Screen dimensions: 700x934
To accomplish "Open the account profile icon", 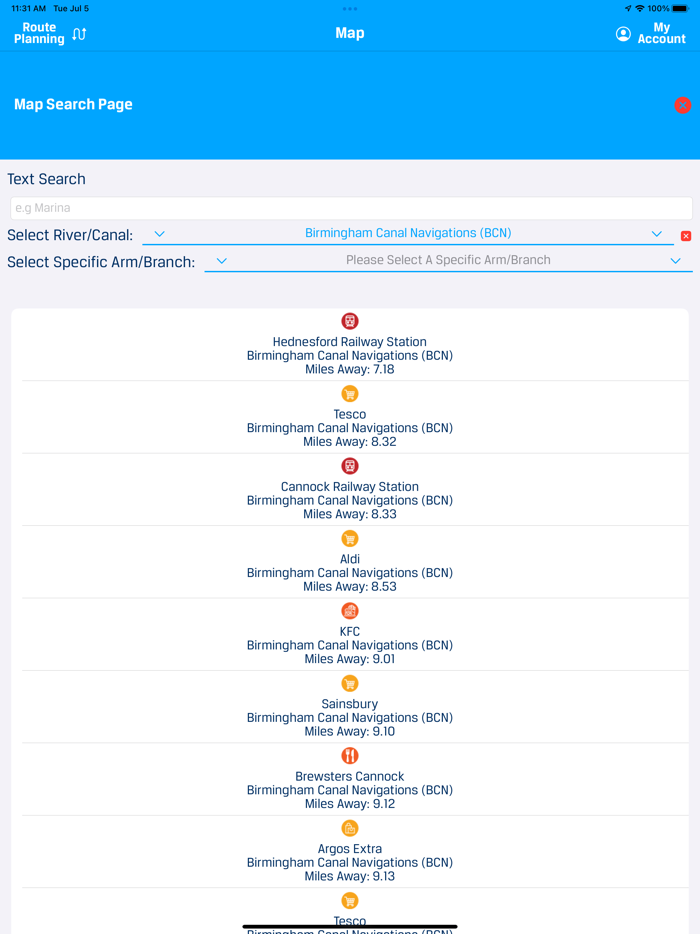I will 623,34.
